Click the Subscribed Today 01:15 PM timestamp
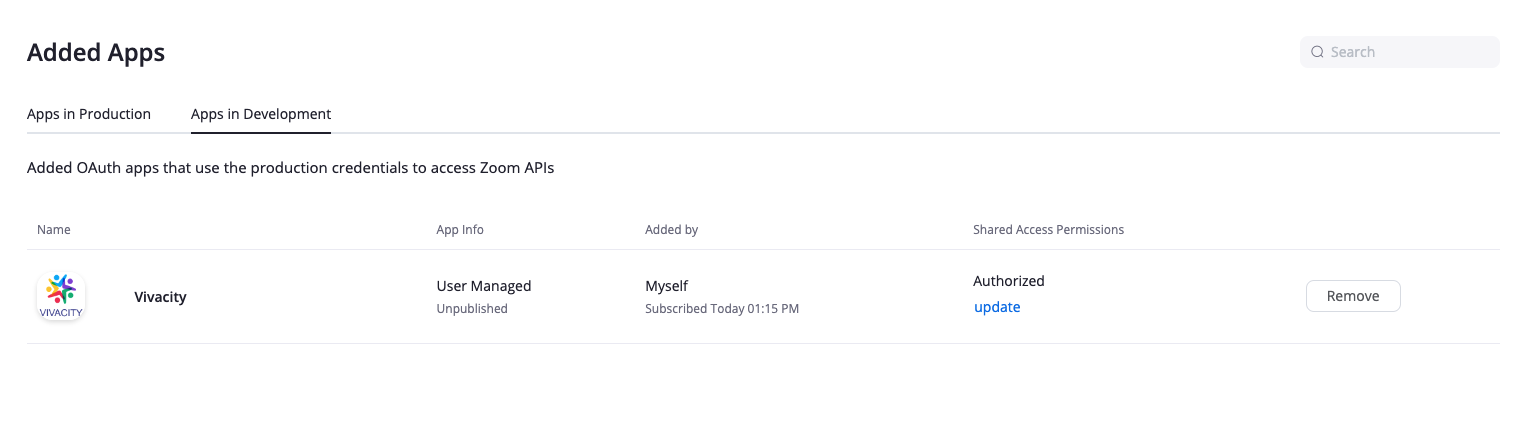The width and height of the screenshot is (1530, 448). 722,309
